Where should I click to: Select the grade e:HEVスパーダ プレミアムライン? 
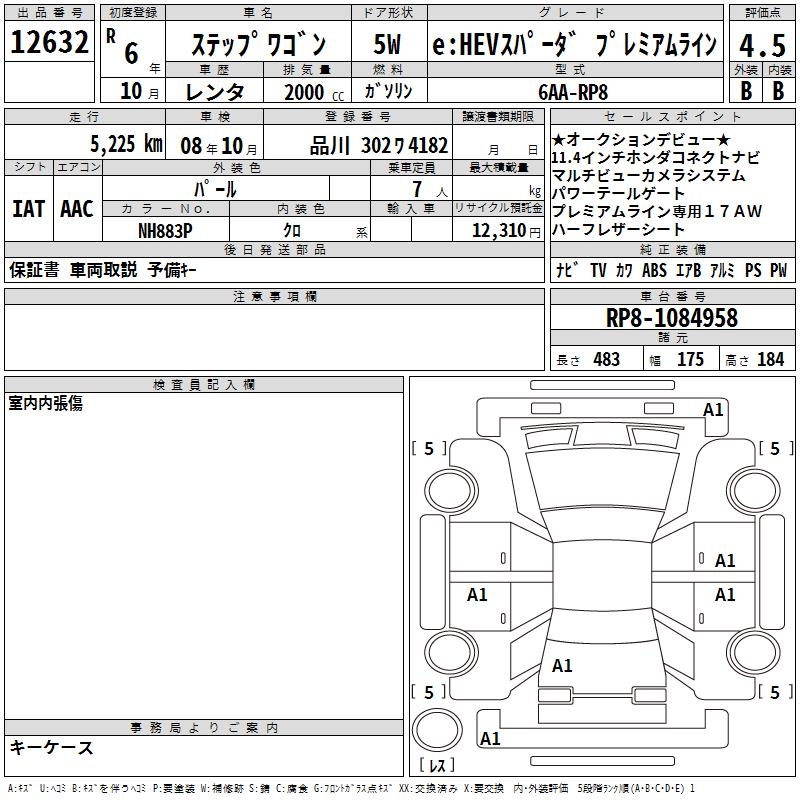(x=574, y=44)
